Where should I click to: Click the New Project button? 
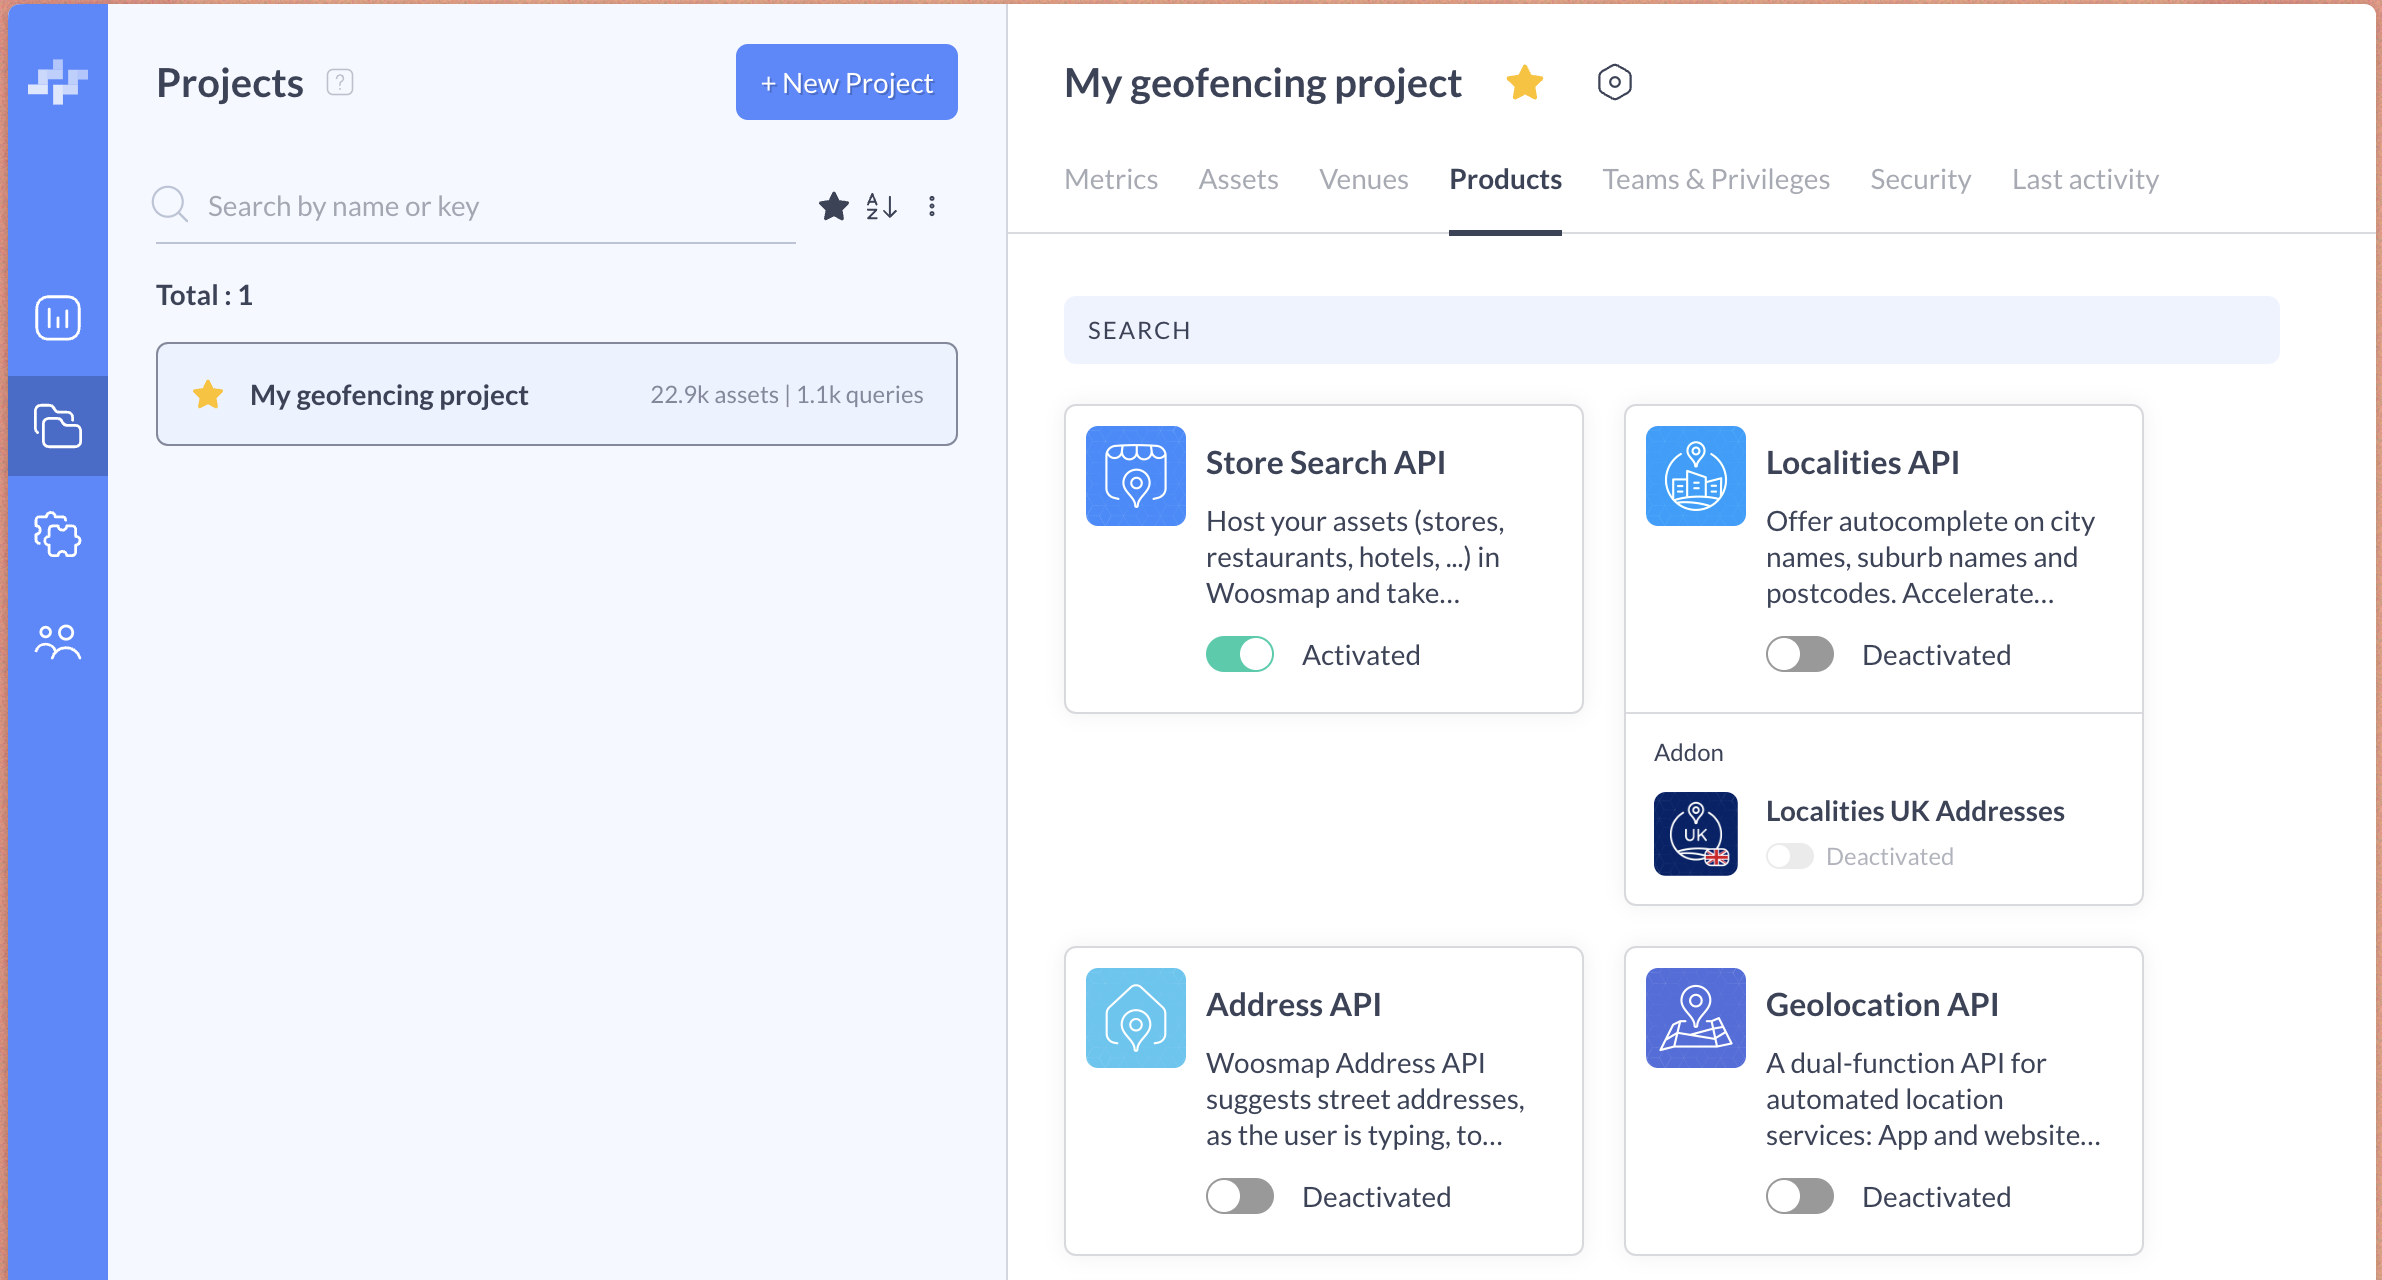[x=846, y=82]
